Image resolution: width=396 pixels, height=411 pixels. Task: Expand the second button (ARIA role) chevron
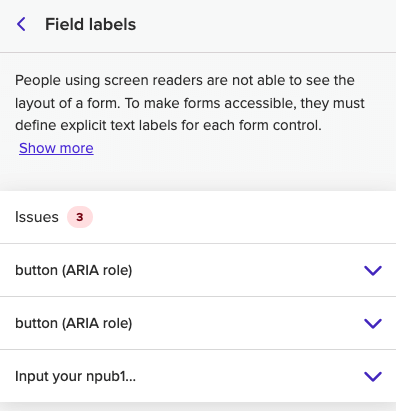373,323
